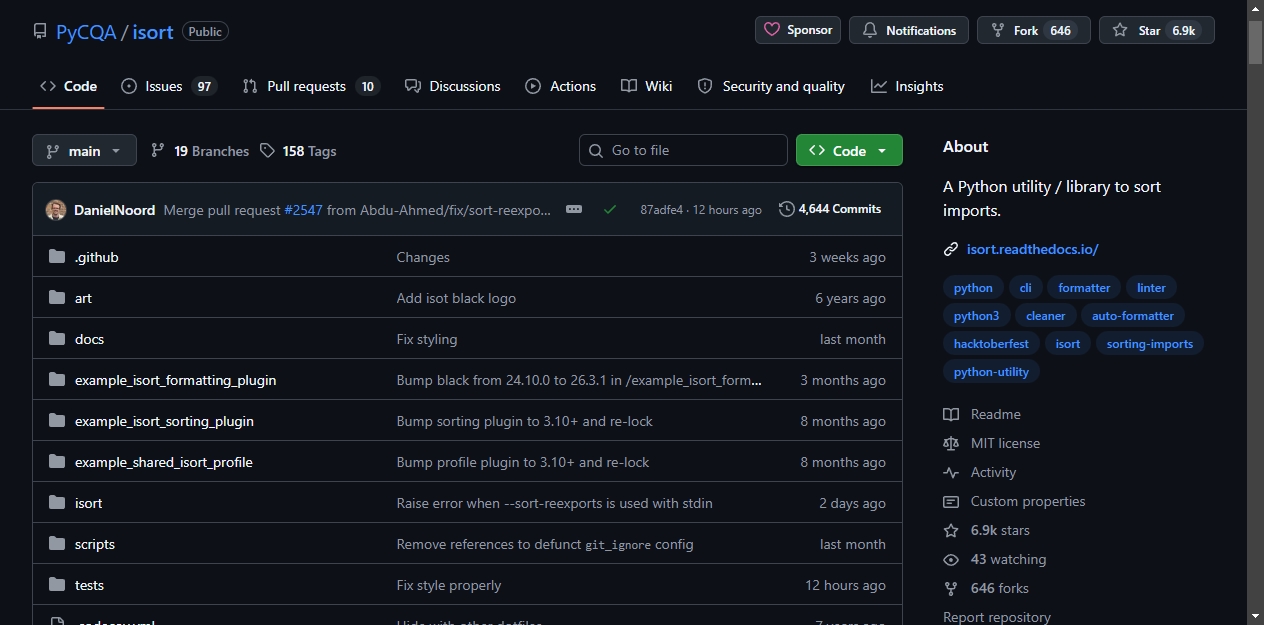Viewport: 1264px width, 625px height.
Task: Open pull request #2547 link
Action: coord(303,210)
